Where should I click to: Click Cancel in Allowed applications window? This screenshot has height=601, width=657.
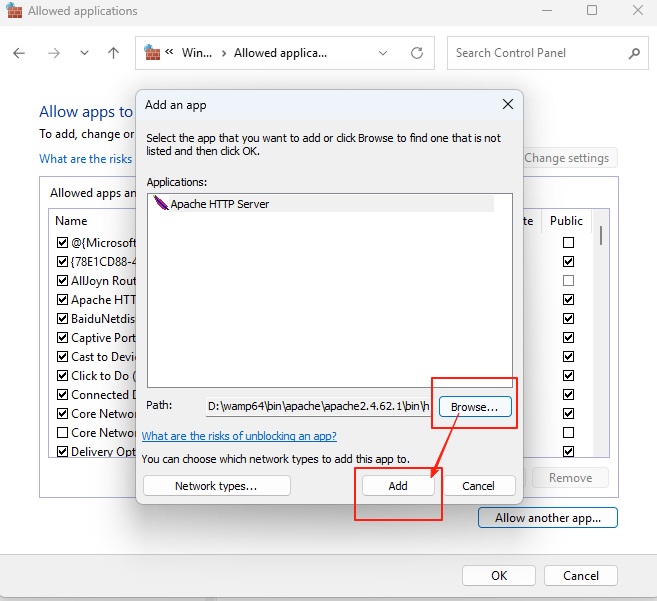tap(580, 576)
